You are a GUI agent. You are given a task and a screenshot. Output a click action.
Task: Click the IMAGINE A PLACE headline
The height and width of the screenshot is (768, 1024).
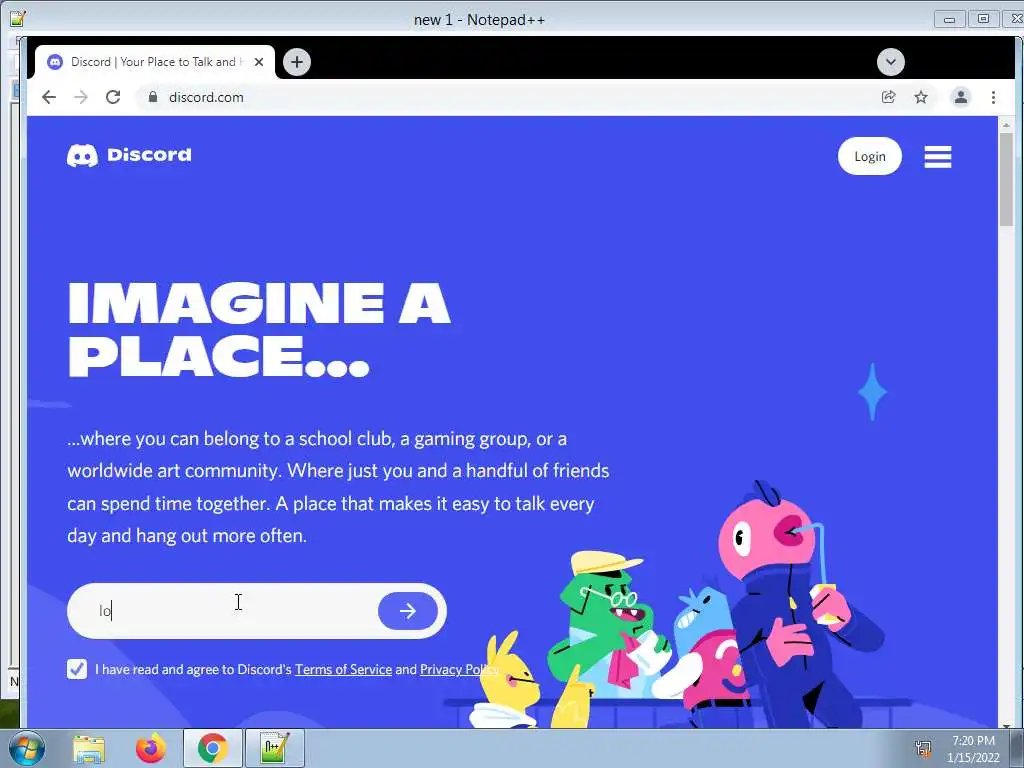tap(259, 330)
